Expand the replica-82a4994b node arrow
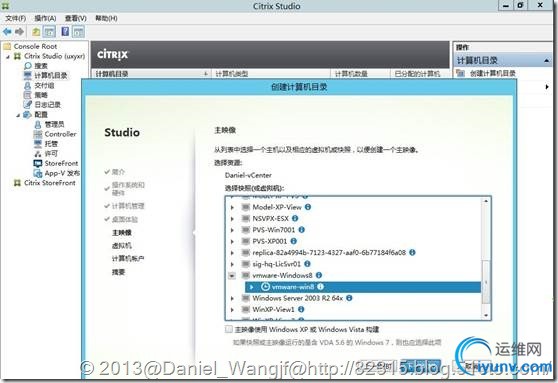 point(232,253)
